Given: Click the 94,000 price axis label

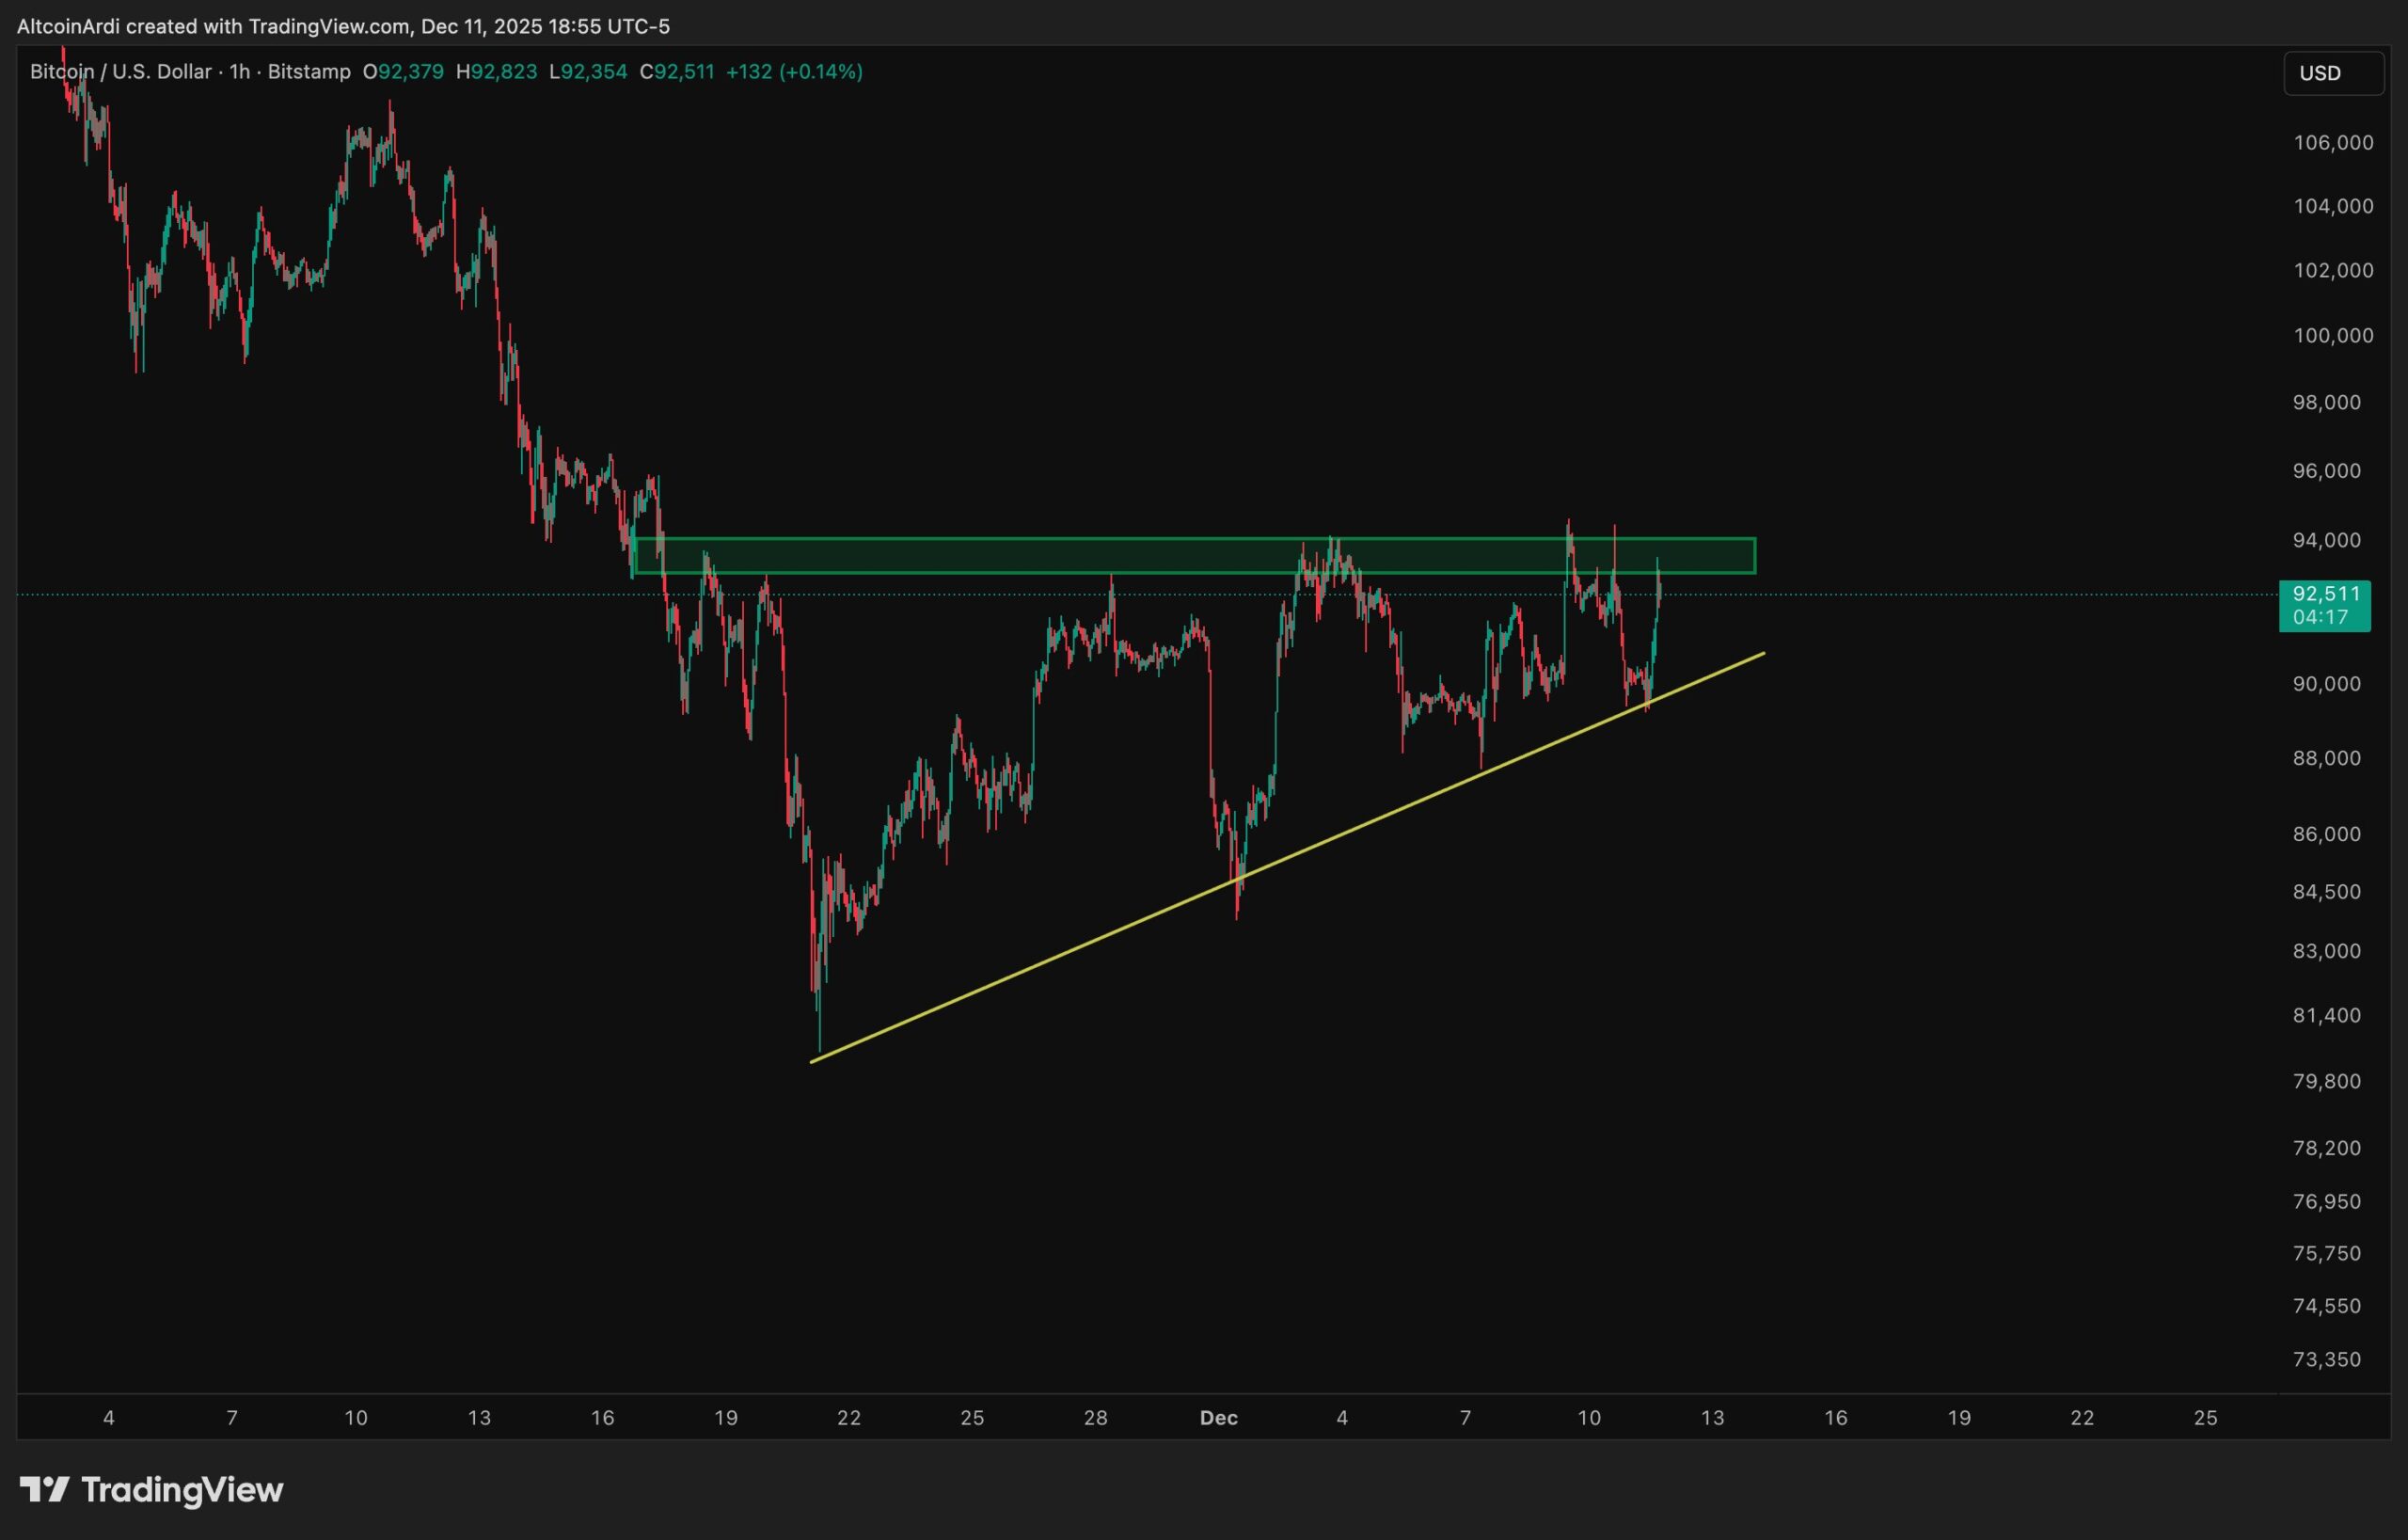Looking at the screenshot, I should tap(2326, 540).
